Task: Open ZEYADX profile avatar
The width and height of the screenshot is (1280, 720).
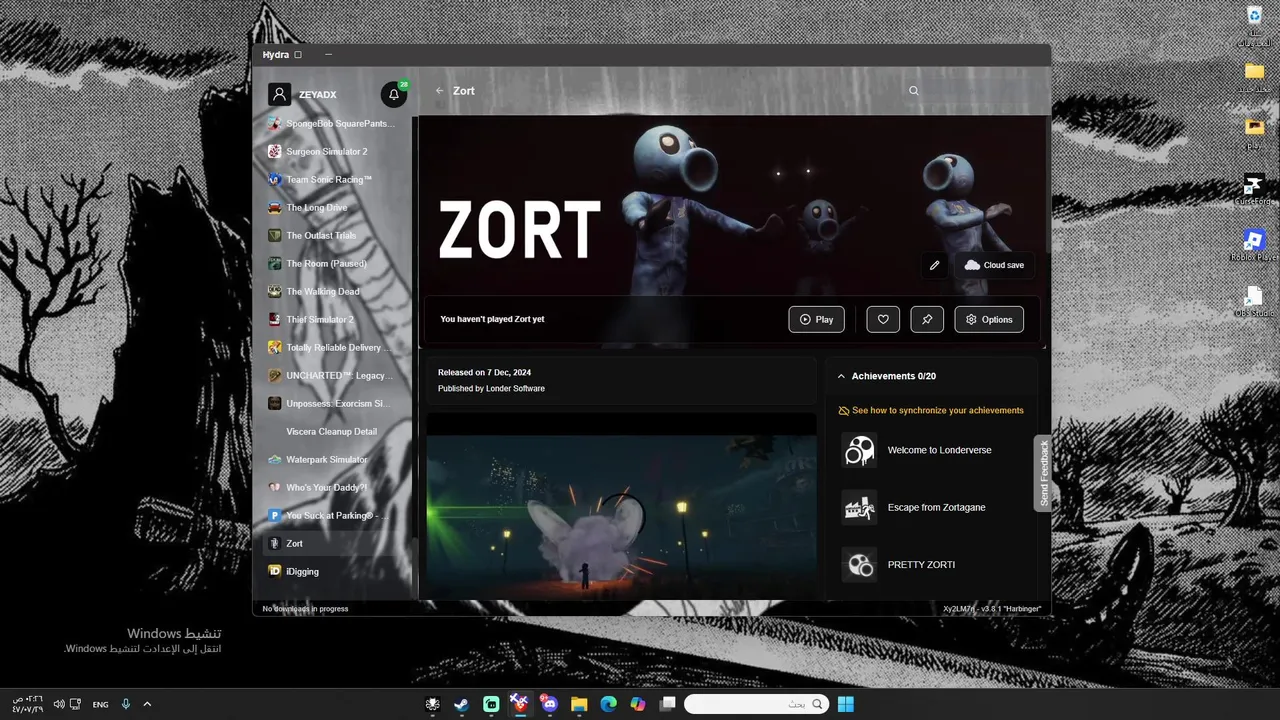Action: (279, 94)
